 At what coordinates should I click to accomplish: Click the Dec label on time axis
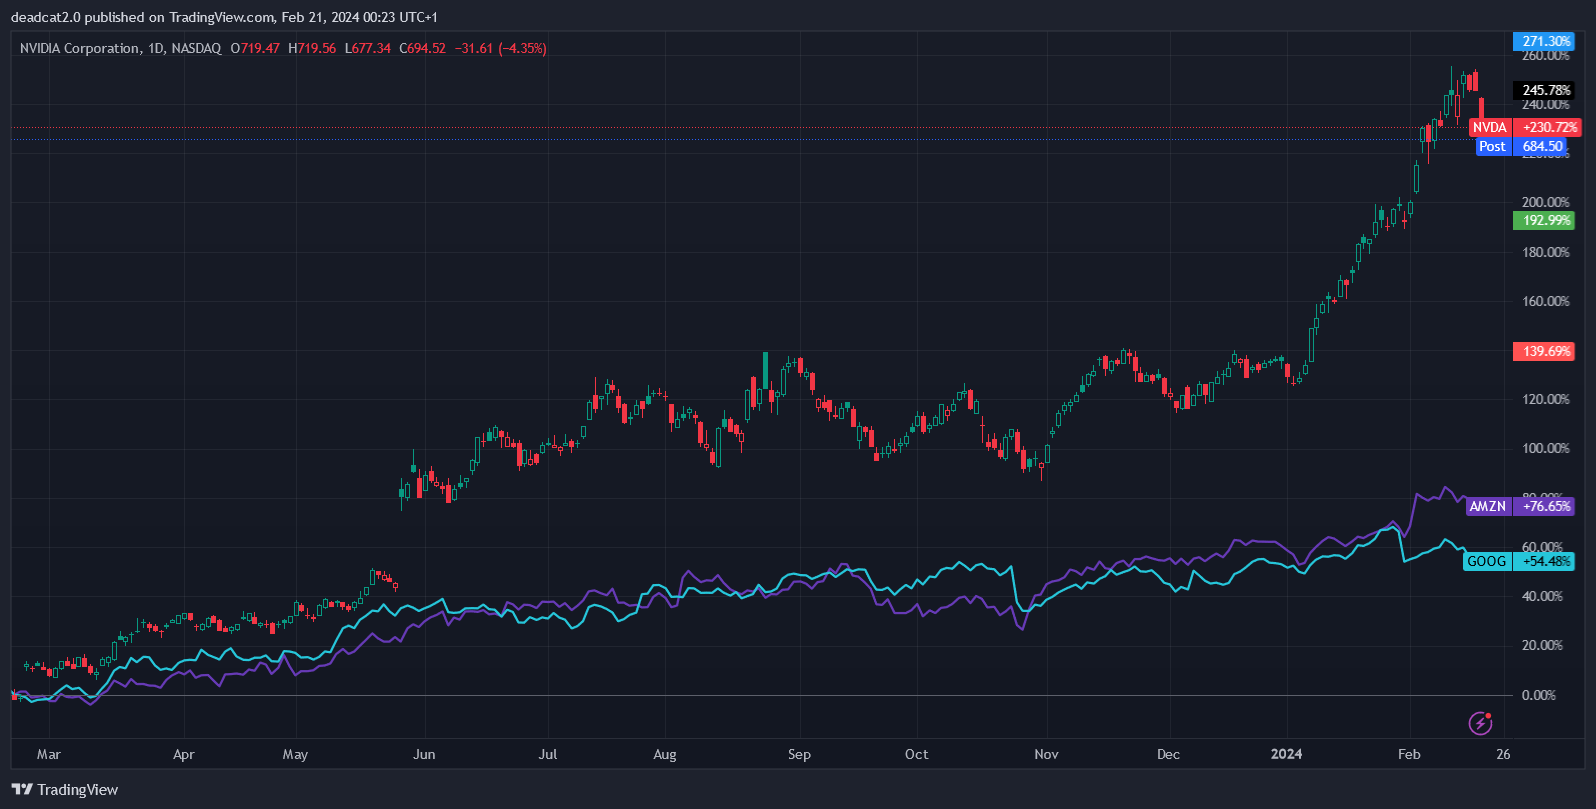click(x=1168, y=754)
